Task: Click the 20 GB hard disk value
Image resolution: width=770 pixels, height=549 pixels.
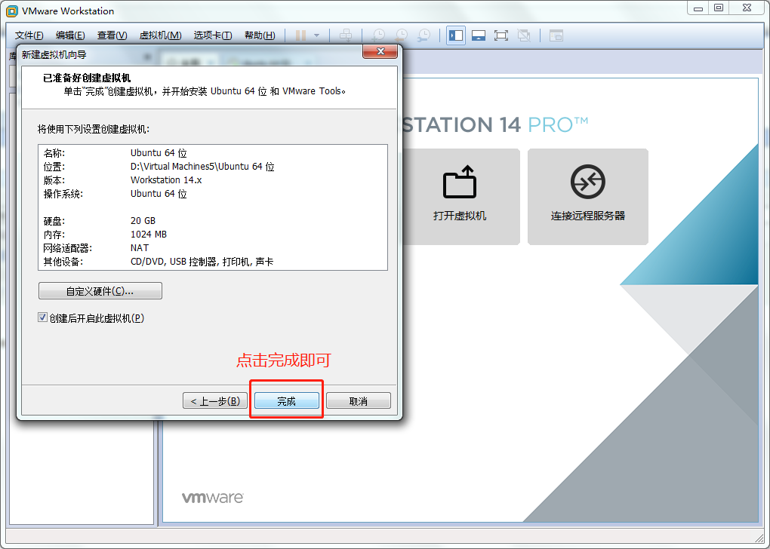Action: coord(143,220)
